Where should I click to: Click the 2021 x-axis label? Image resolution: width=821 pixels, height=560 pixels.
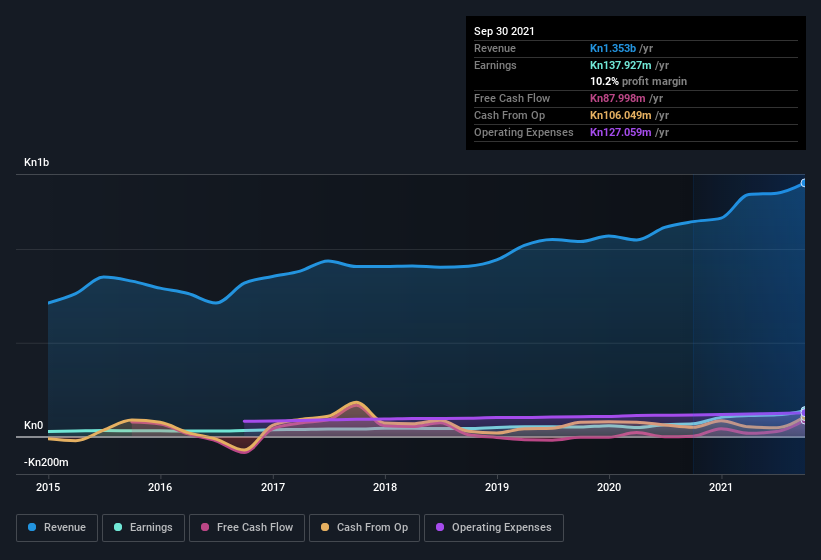[721, 487]
